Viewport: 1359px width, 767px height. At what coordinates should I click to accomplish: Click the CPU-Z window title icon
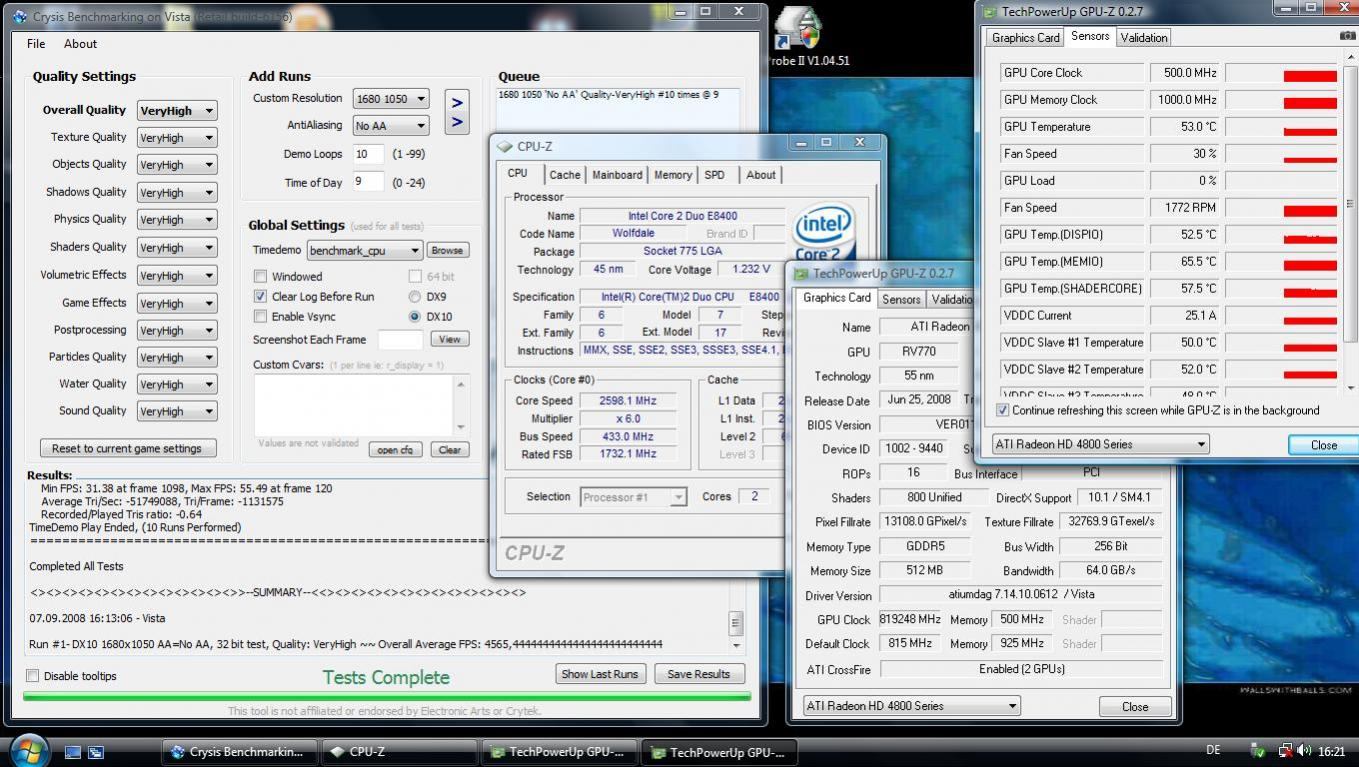point(505,146)
